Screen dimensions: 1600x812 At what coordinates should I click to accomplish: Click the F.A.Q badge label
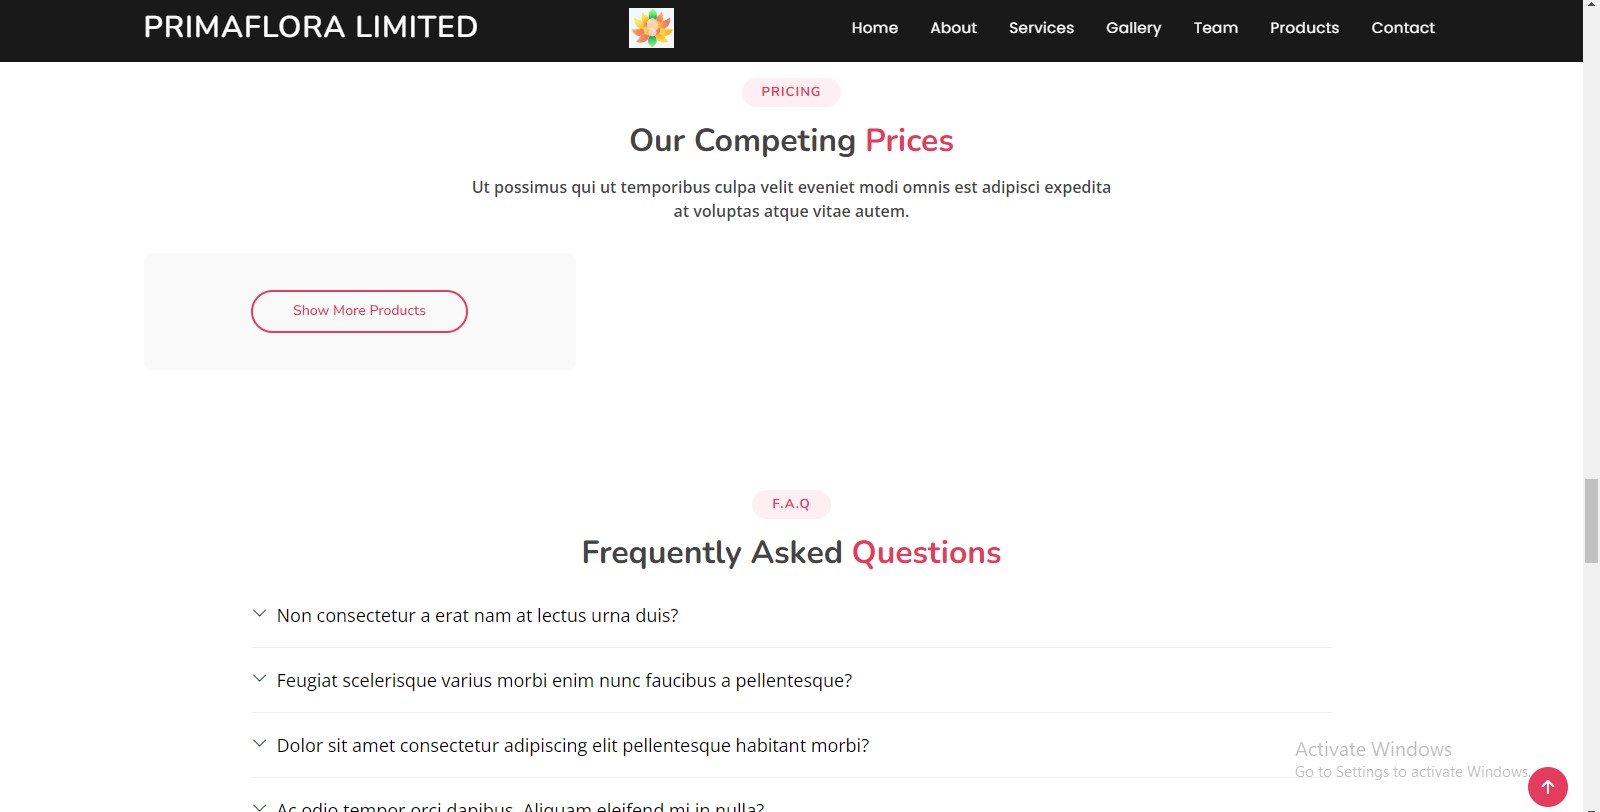coord(790,504)
